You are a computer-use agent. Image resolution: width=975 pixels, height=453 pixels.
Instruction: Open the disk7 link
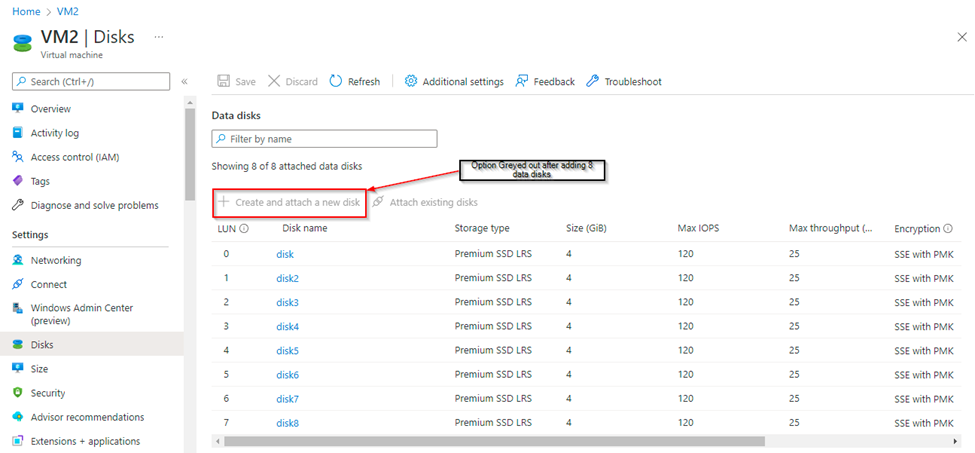point(287,399)
